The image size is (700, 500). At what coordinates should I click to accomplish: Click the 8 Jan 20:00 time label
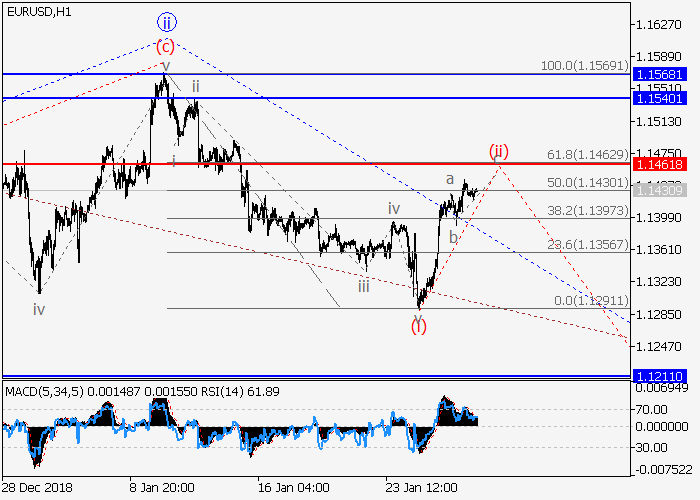[162, 487]
